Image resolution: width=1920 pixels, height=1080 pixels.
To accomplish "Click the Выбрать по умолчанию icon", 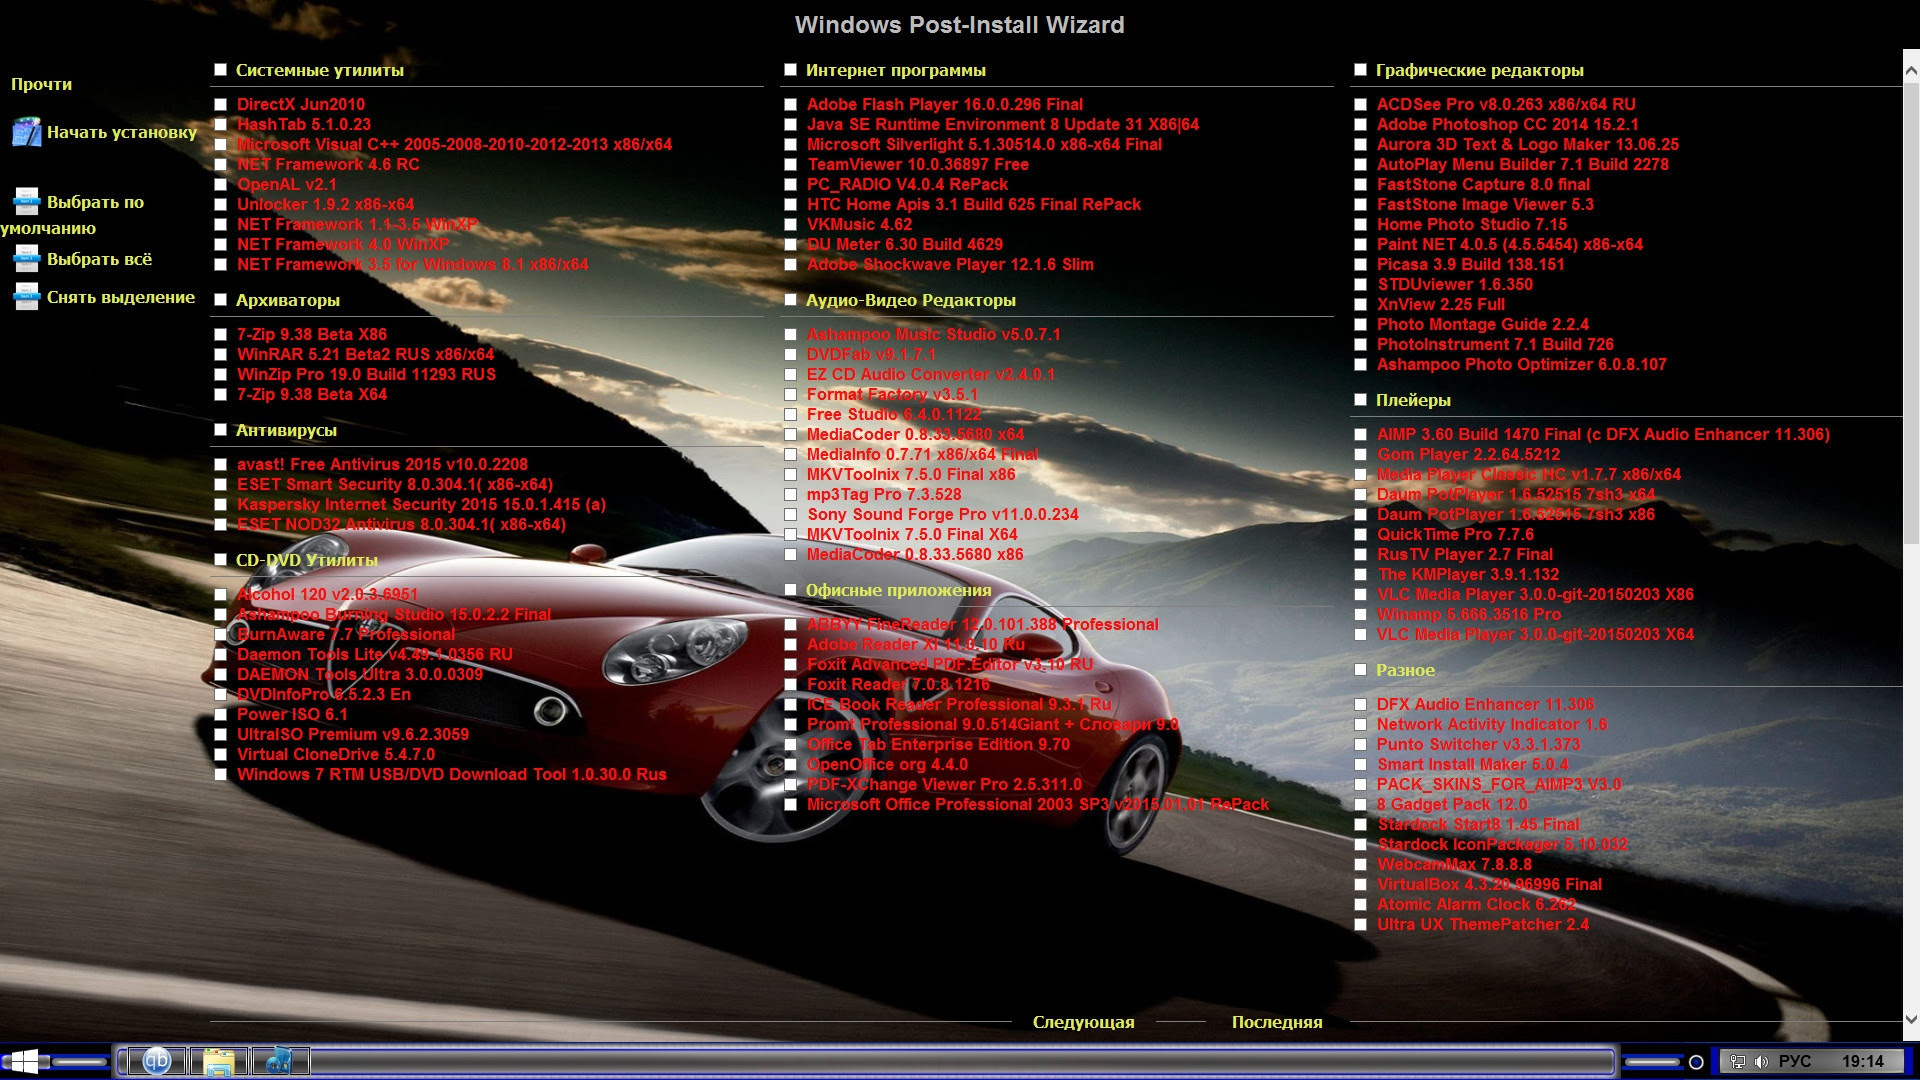I will click(x=27, y=202).
